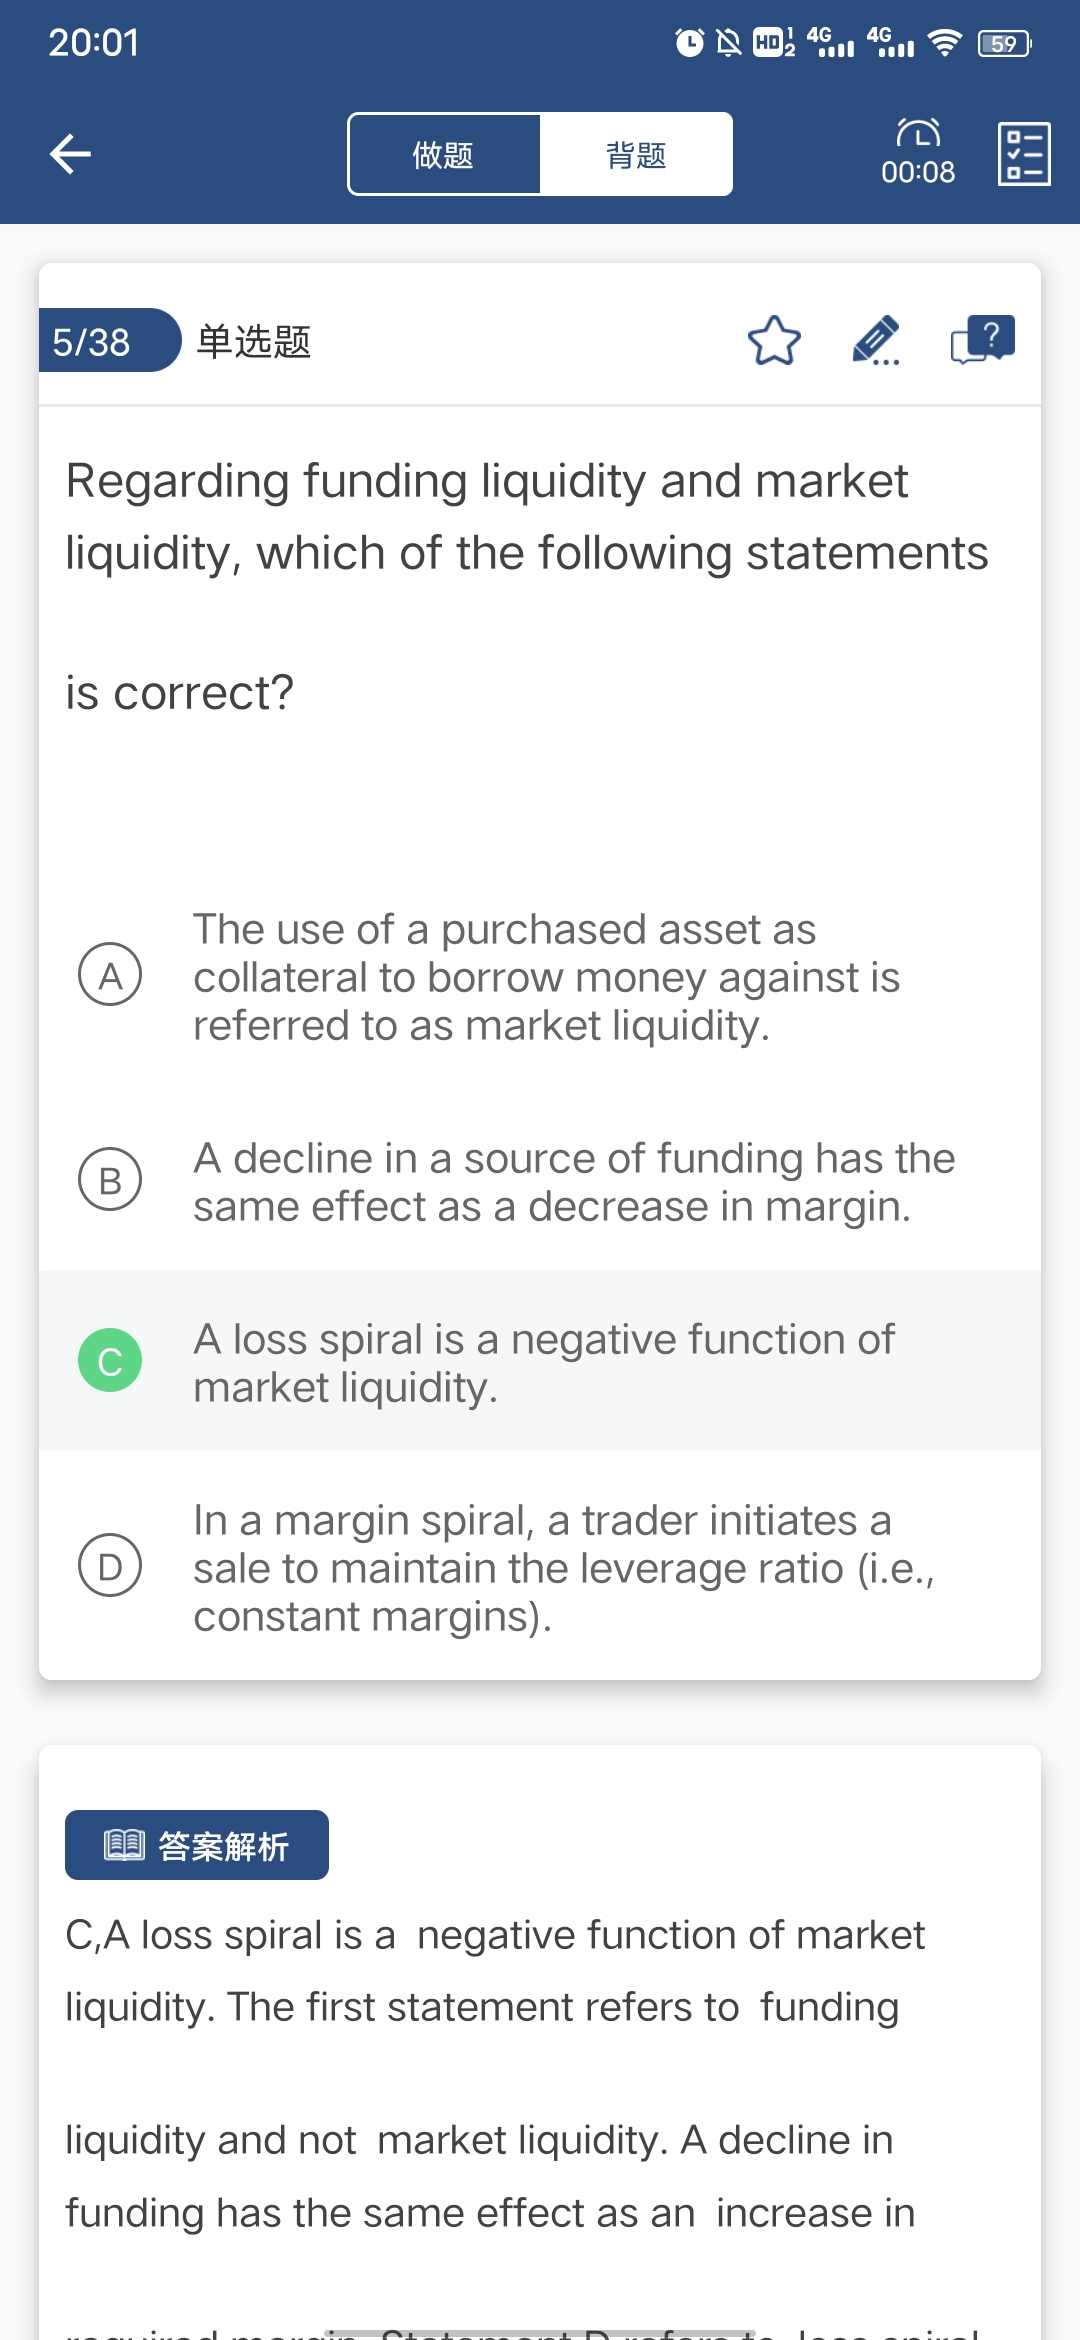Tap the back arrow icon

point(70,154)
